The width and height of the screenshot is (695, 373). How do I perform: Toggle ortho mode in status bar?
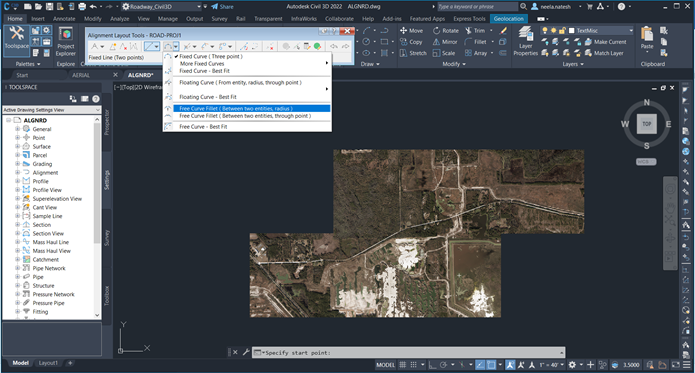[433, 365]
